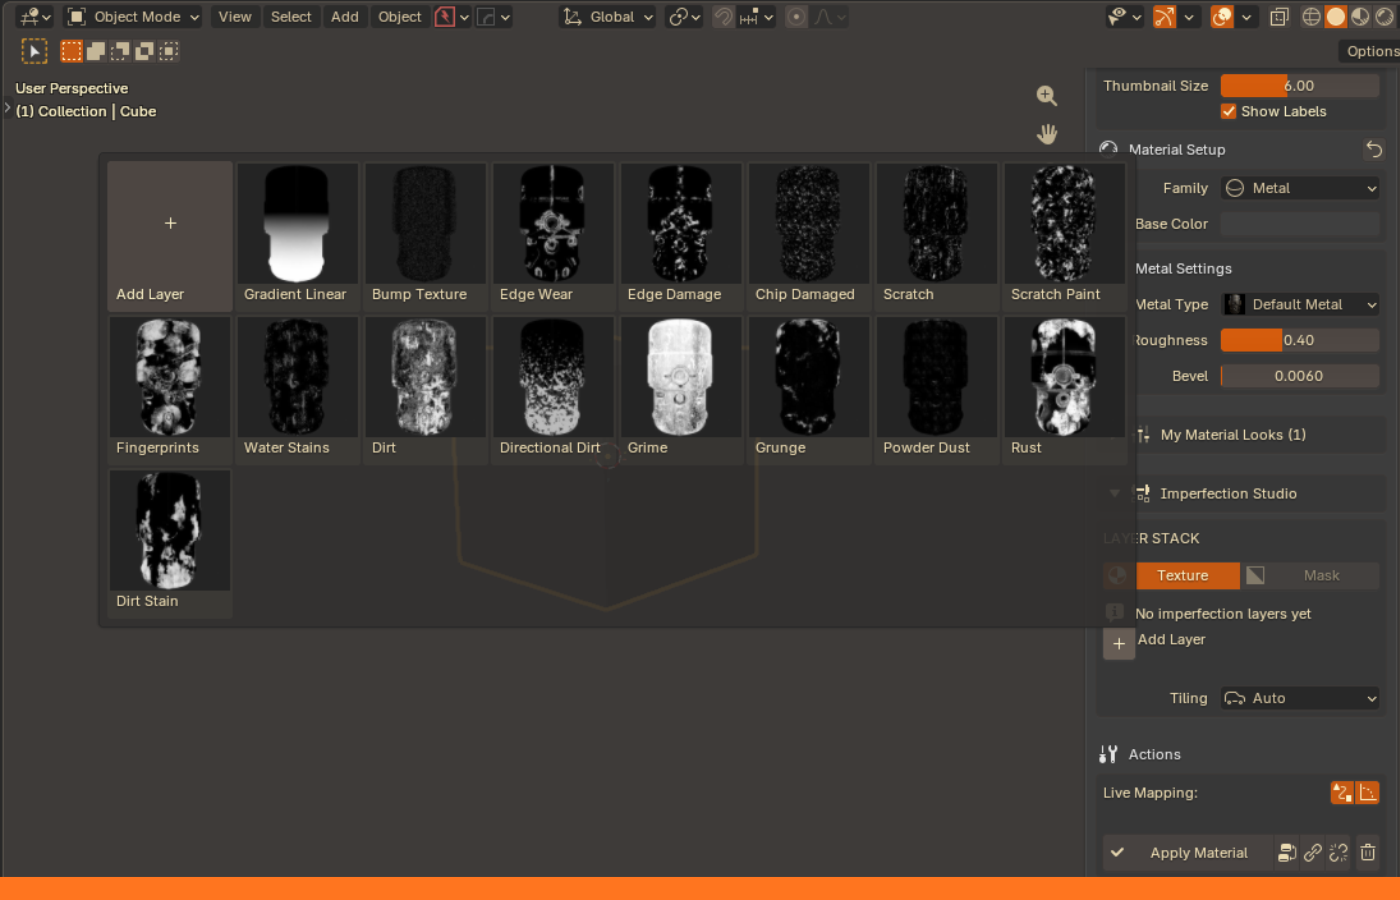
Task: Click the broken-link unlink icon beside Apply Material
Action: pyautogui.click(x=1339, y=853)
